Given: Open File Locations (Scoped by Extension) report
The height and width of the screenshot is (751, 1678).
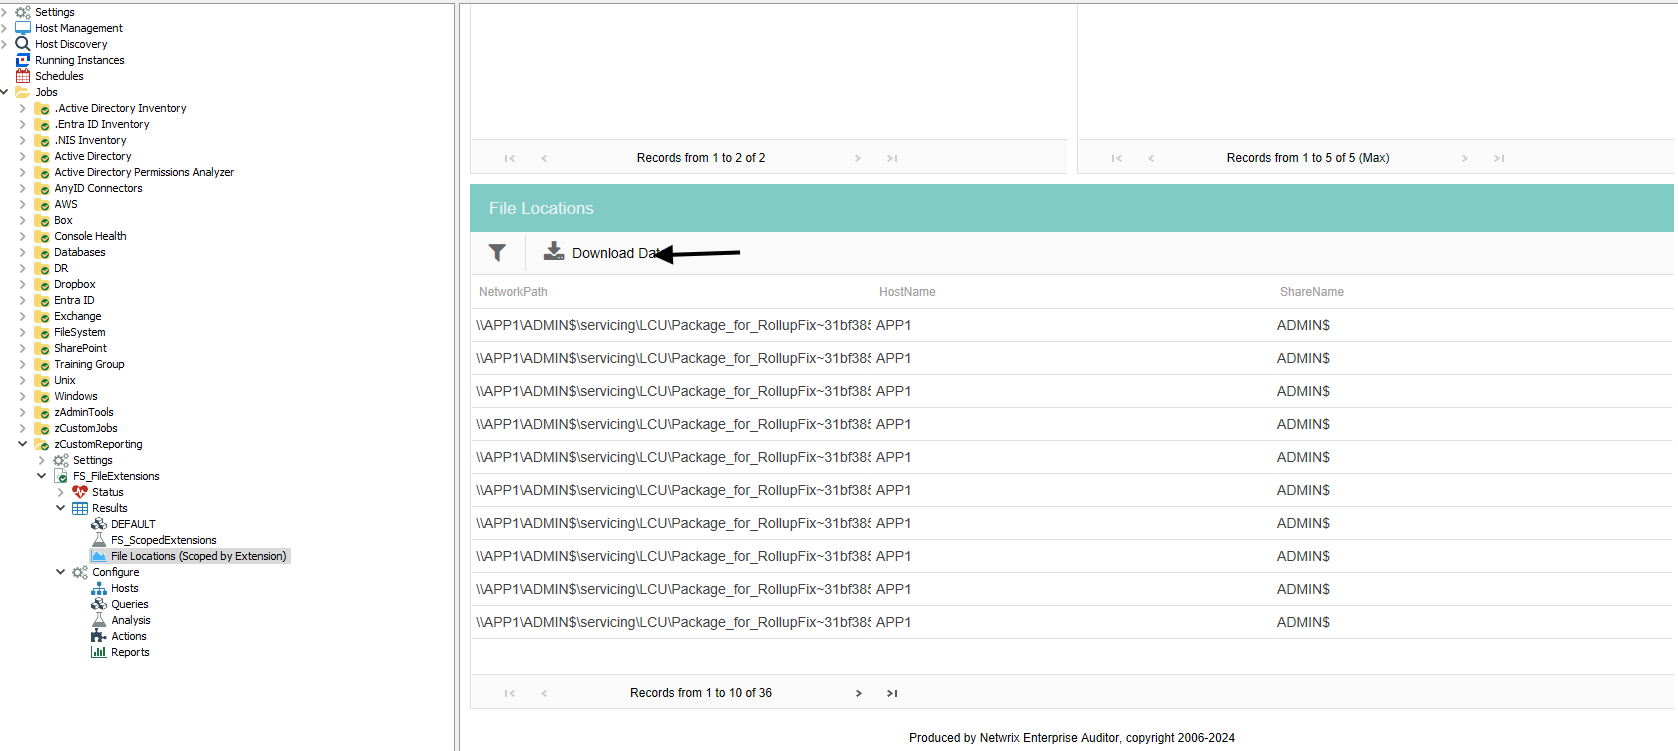Looking at the screenshot, I should (x=198, y=556).
